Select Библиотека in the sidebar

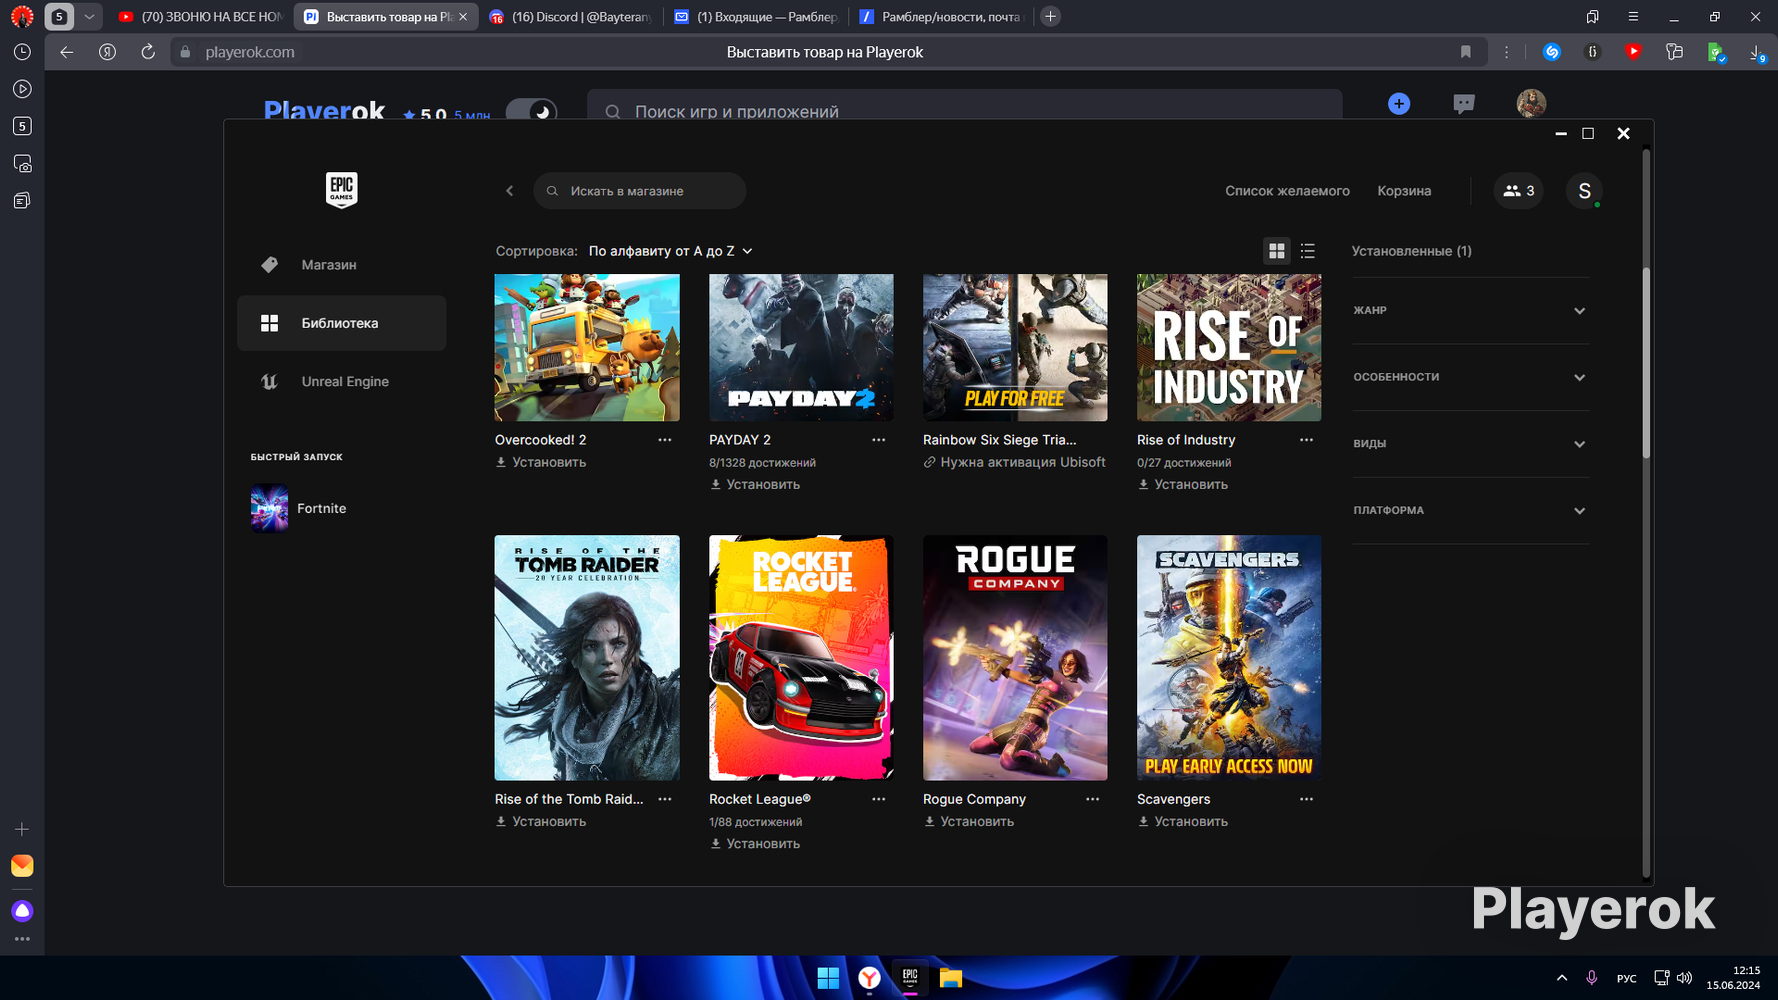click(x=342, y=323)
